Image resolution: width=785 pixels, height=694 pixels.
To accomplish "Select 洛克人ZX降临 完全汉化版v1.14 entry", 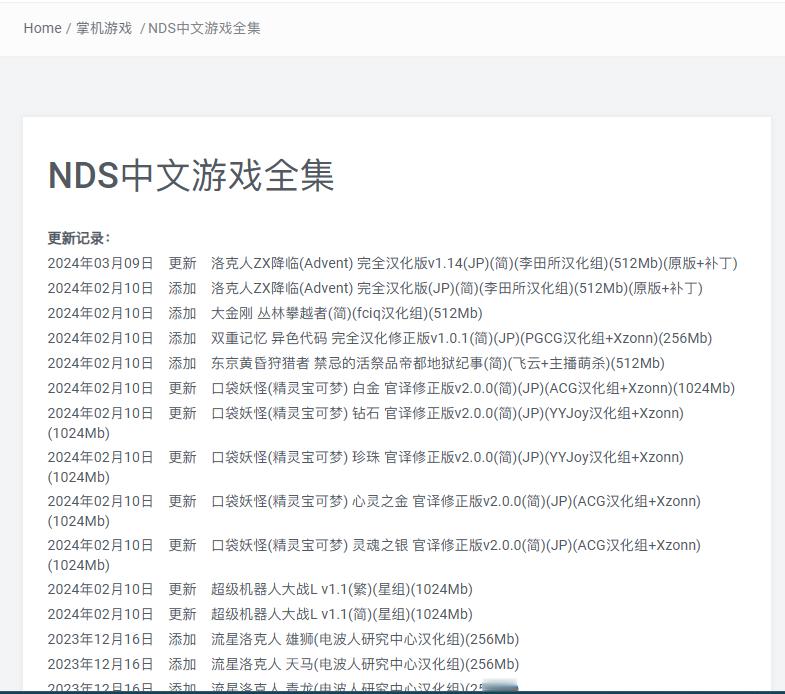I will (x=474, y=263).
